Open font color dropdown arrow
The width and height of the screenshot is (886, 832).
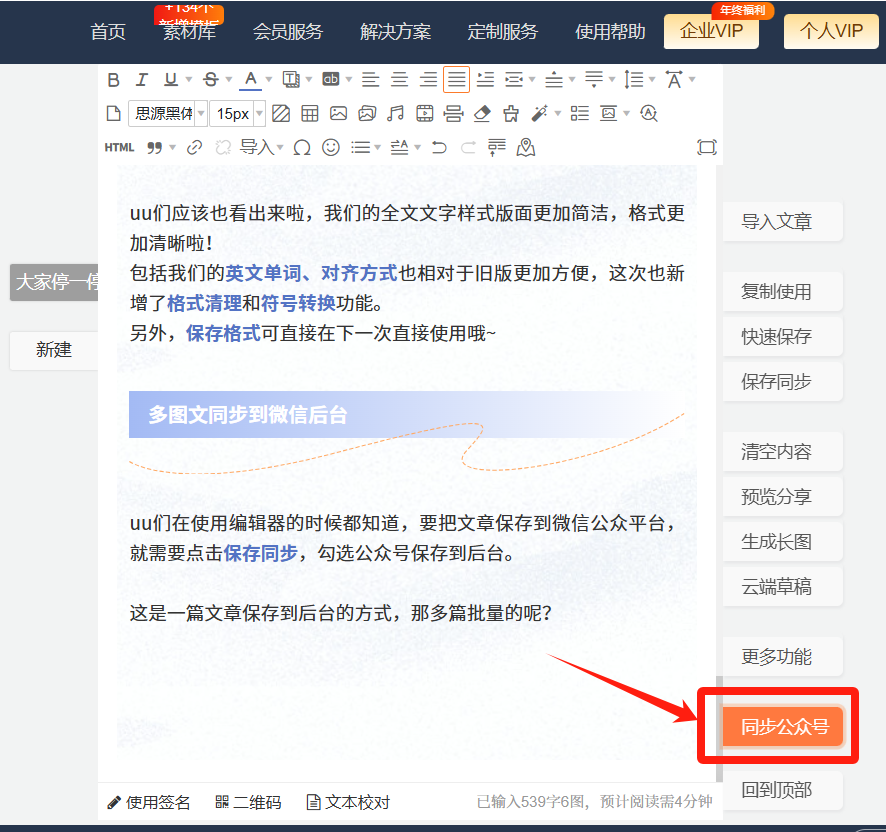pyautogui.click(x=269, y=80)
